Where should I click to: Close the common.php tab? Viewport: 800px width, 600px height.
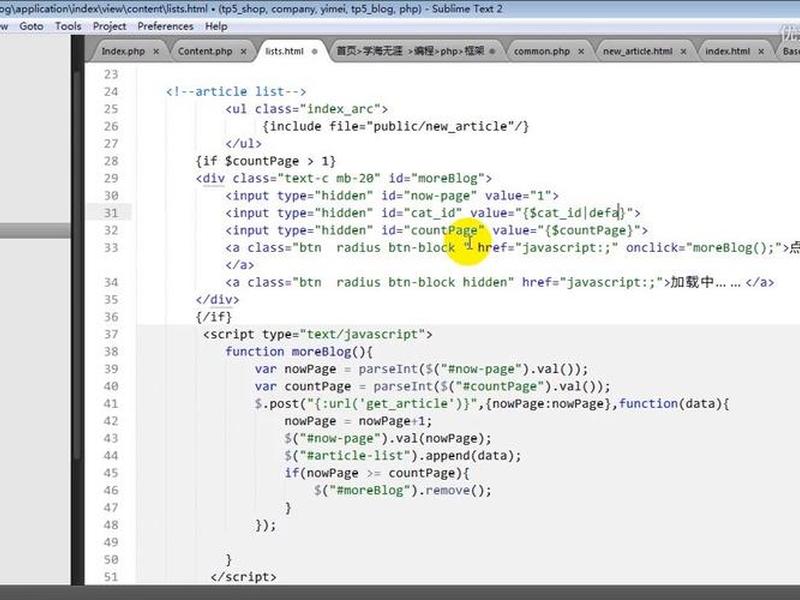tap(581, 52)
